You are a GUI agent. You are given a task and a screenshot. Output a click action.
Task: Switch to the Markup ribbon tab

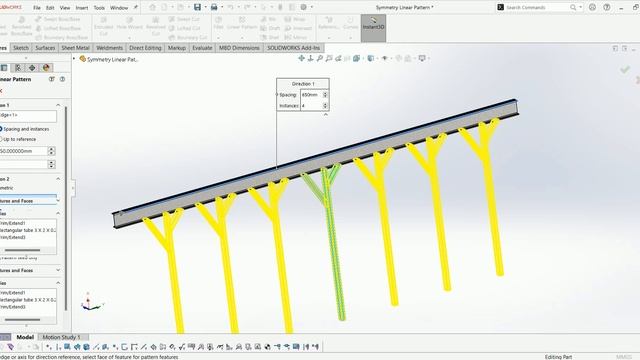pos(177,48)
